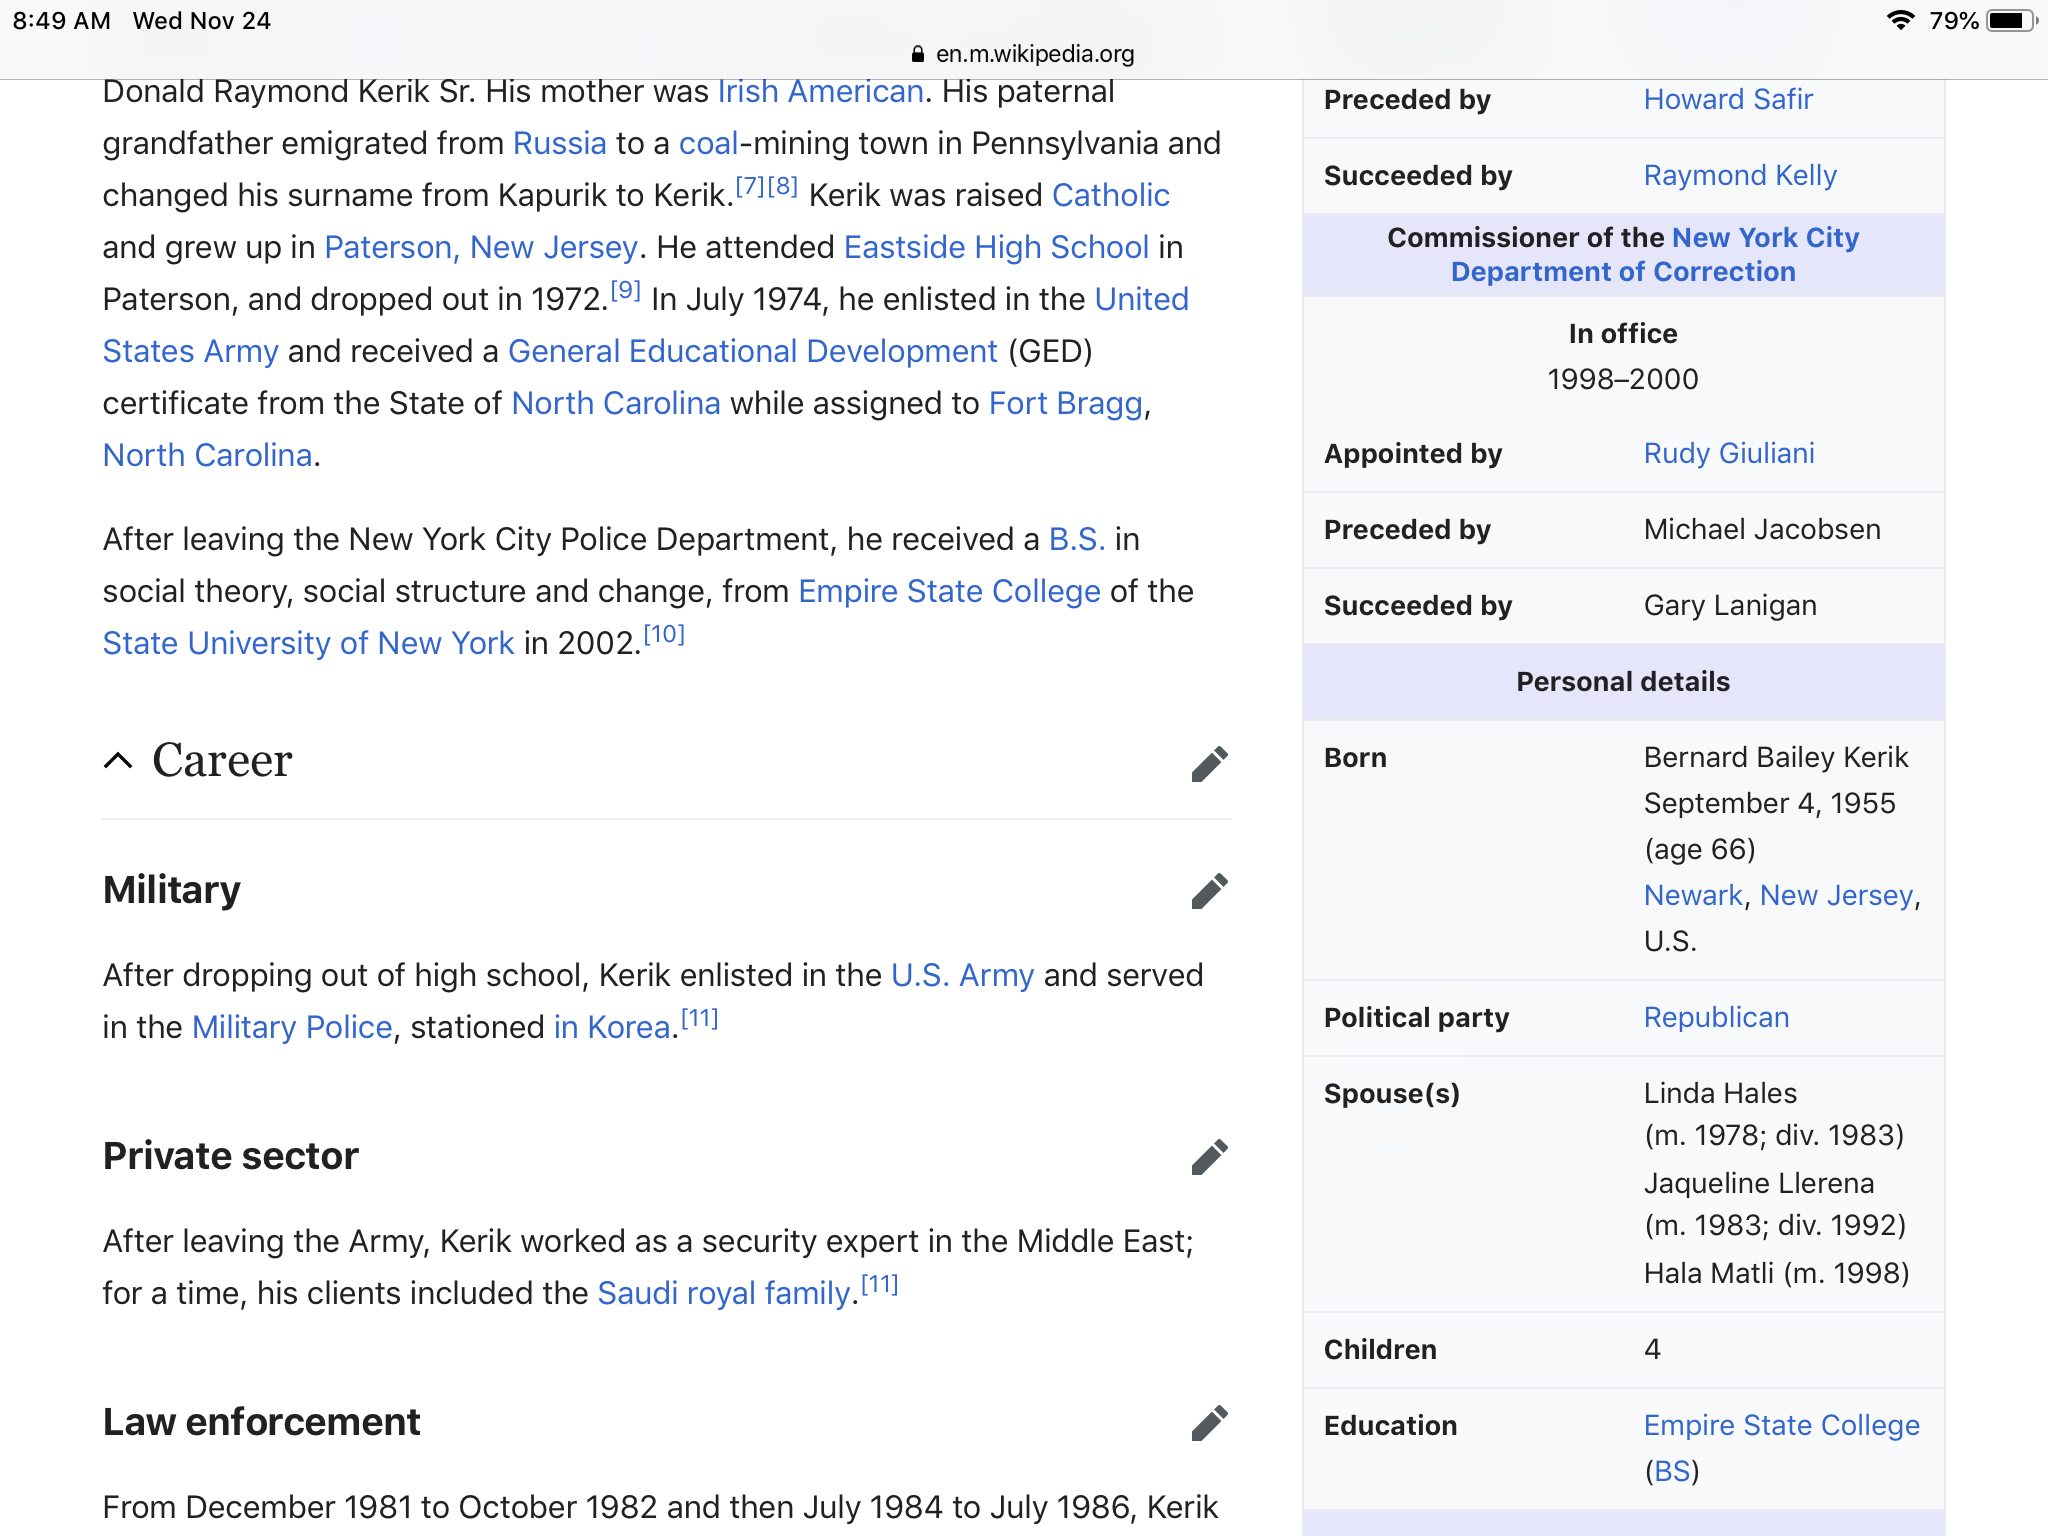This screenshot has height=1536, width=2048.
Task: Tap the Career section heading
Action: tap(222, 761)
